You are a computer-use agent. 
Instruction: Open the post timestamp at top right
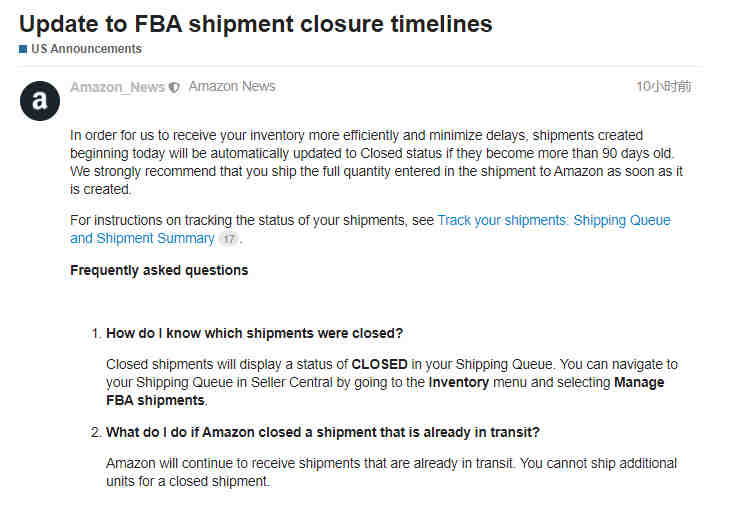tap(664, 86)
